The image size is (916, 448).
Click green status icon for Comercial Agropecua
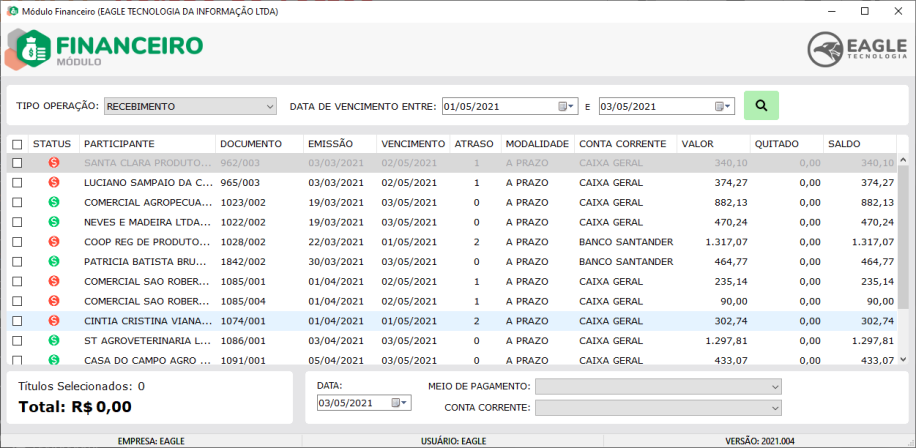coord(54,203)
